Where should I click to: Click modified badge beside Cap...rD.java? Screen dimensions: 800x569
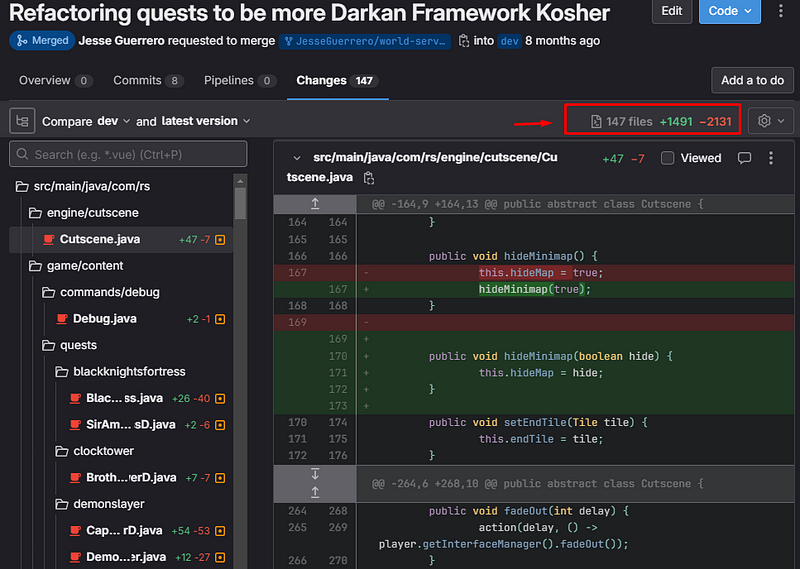[x=220, y=531]
